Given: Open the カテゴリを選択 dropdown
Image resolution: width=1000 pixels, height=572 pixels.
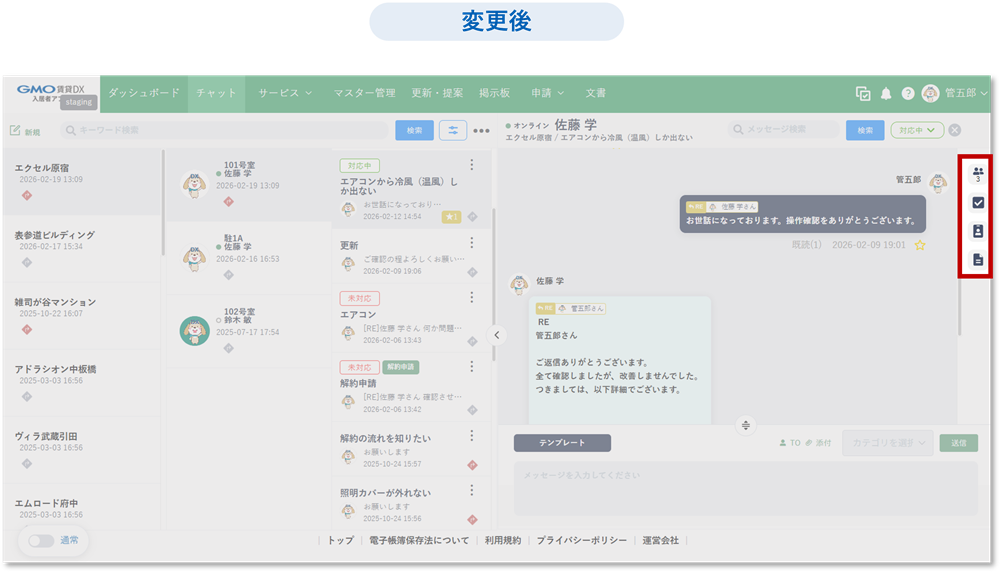Looking at the screenshot, I should point(888,443).
